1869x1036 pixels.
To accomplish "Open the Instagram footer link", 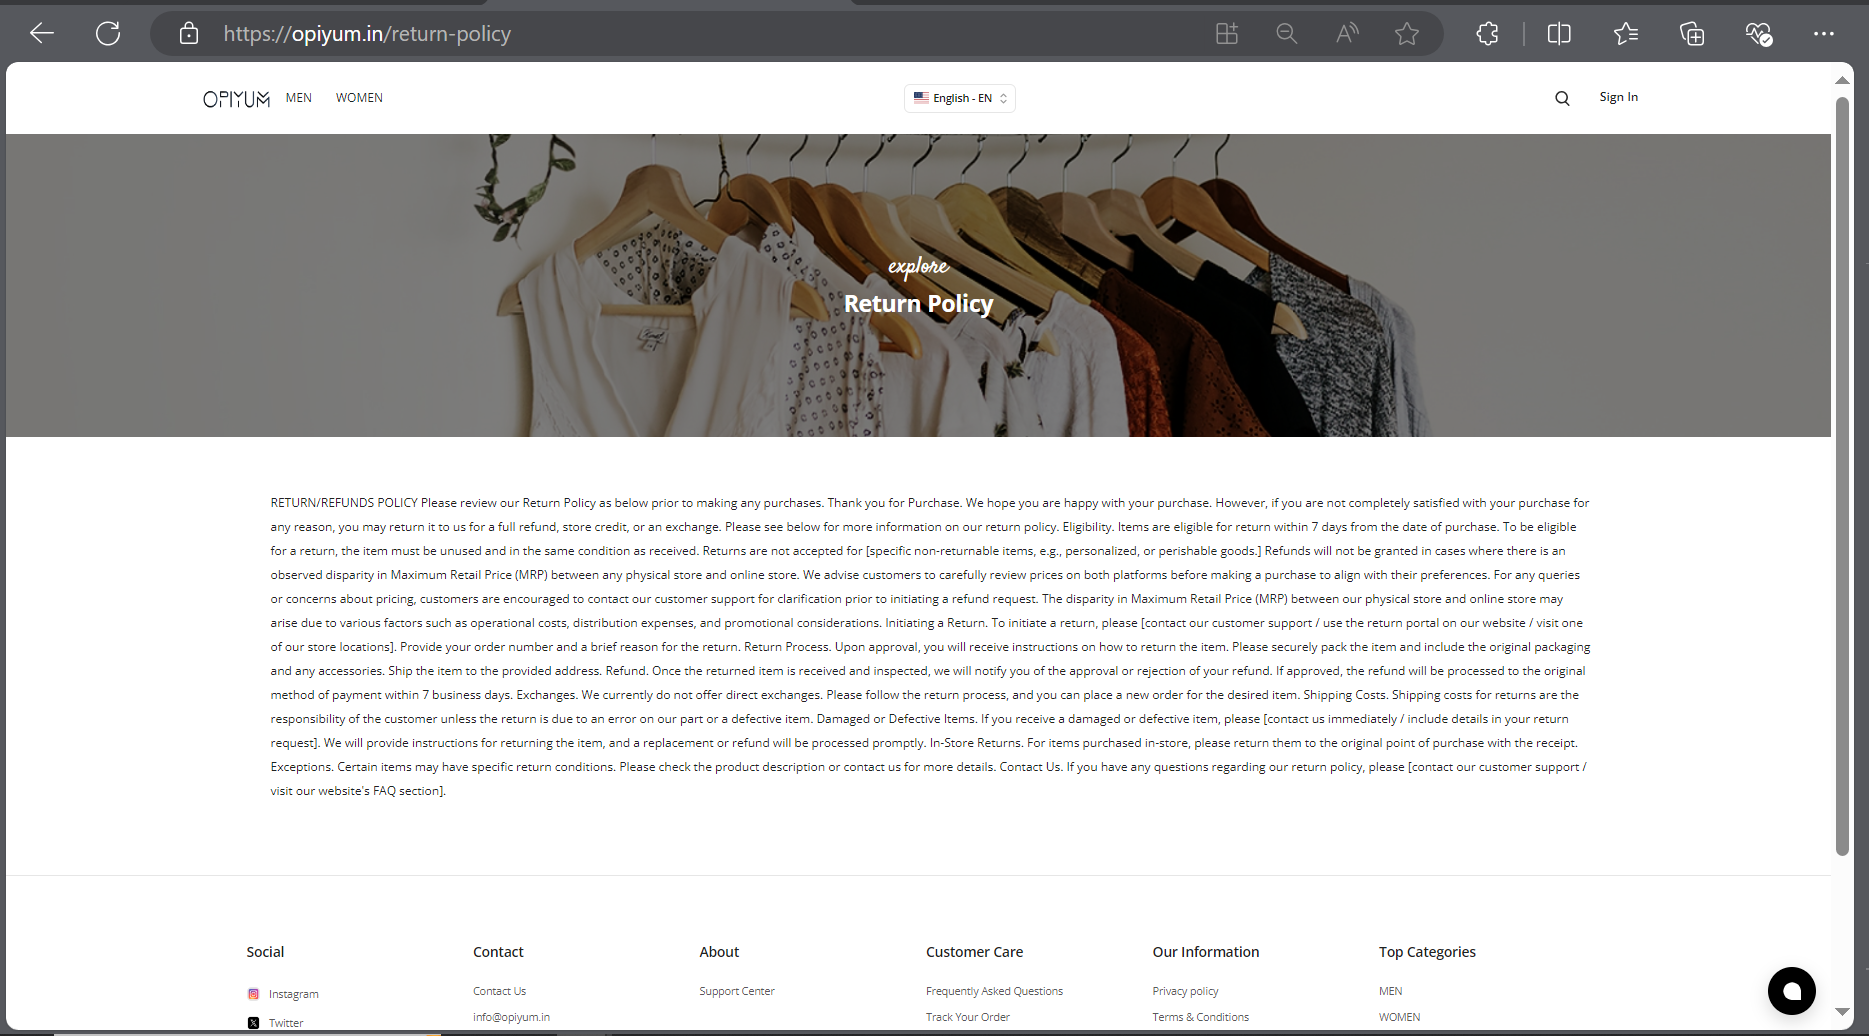I will (293, 994).
